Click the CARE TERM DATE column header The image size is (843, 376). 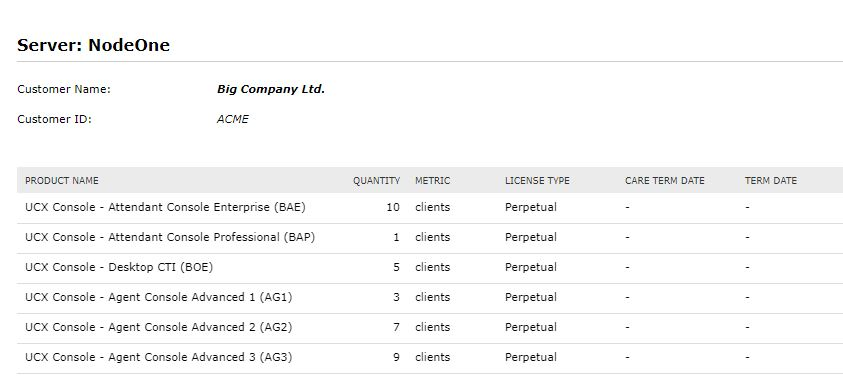click(665, 181)
